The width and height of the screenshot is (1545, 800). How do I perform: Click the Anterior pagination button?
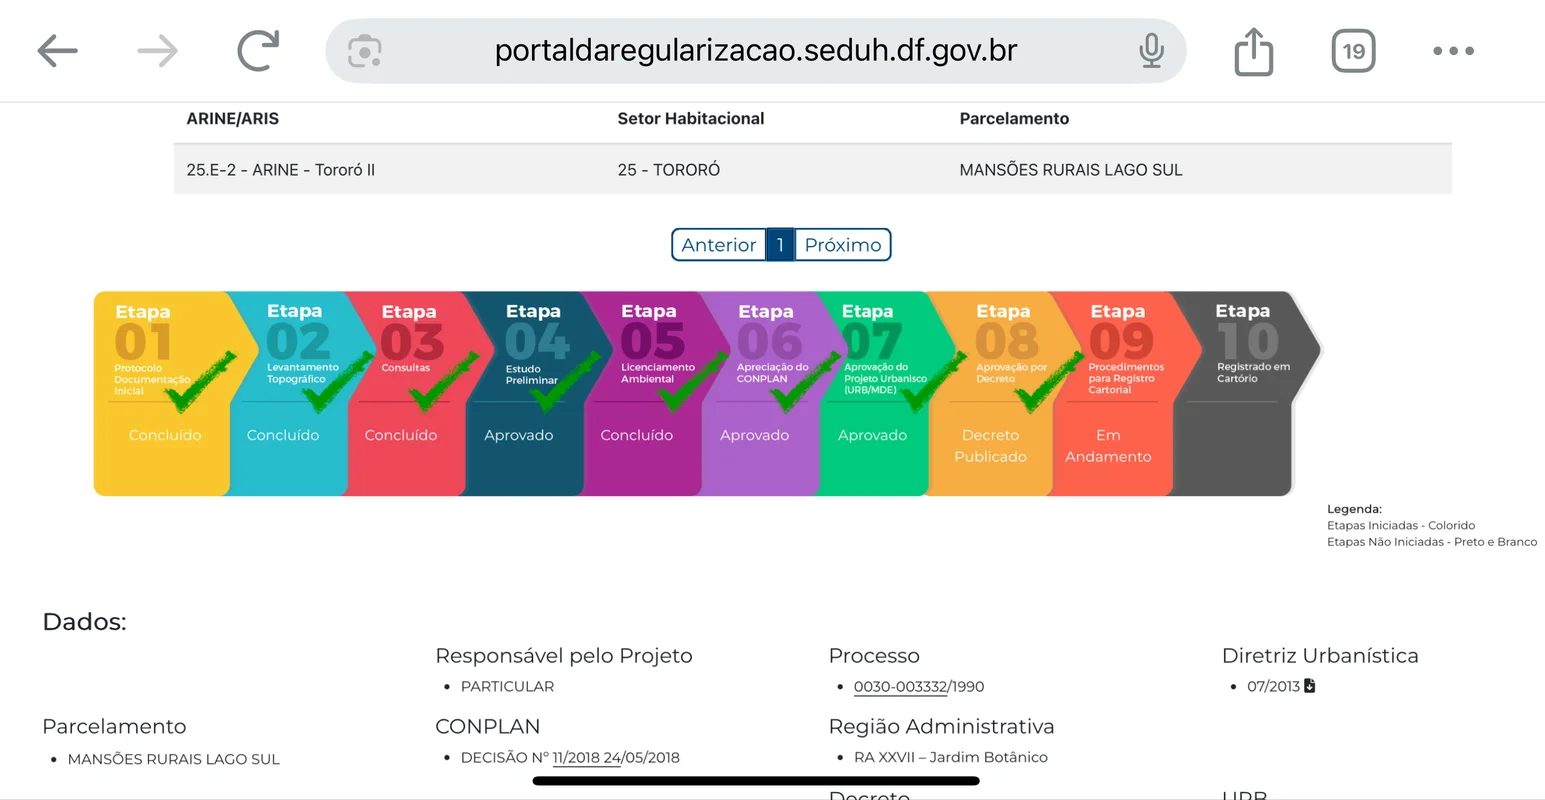[x=719, y=245]
